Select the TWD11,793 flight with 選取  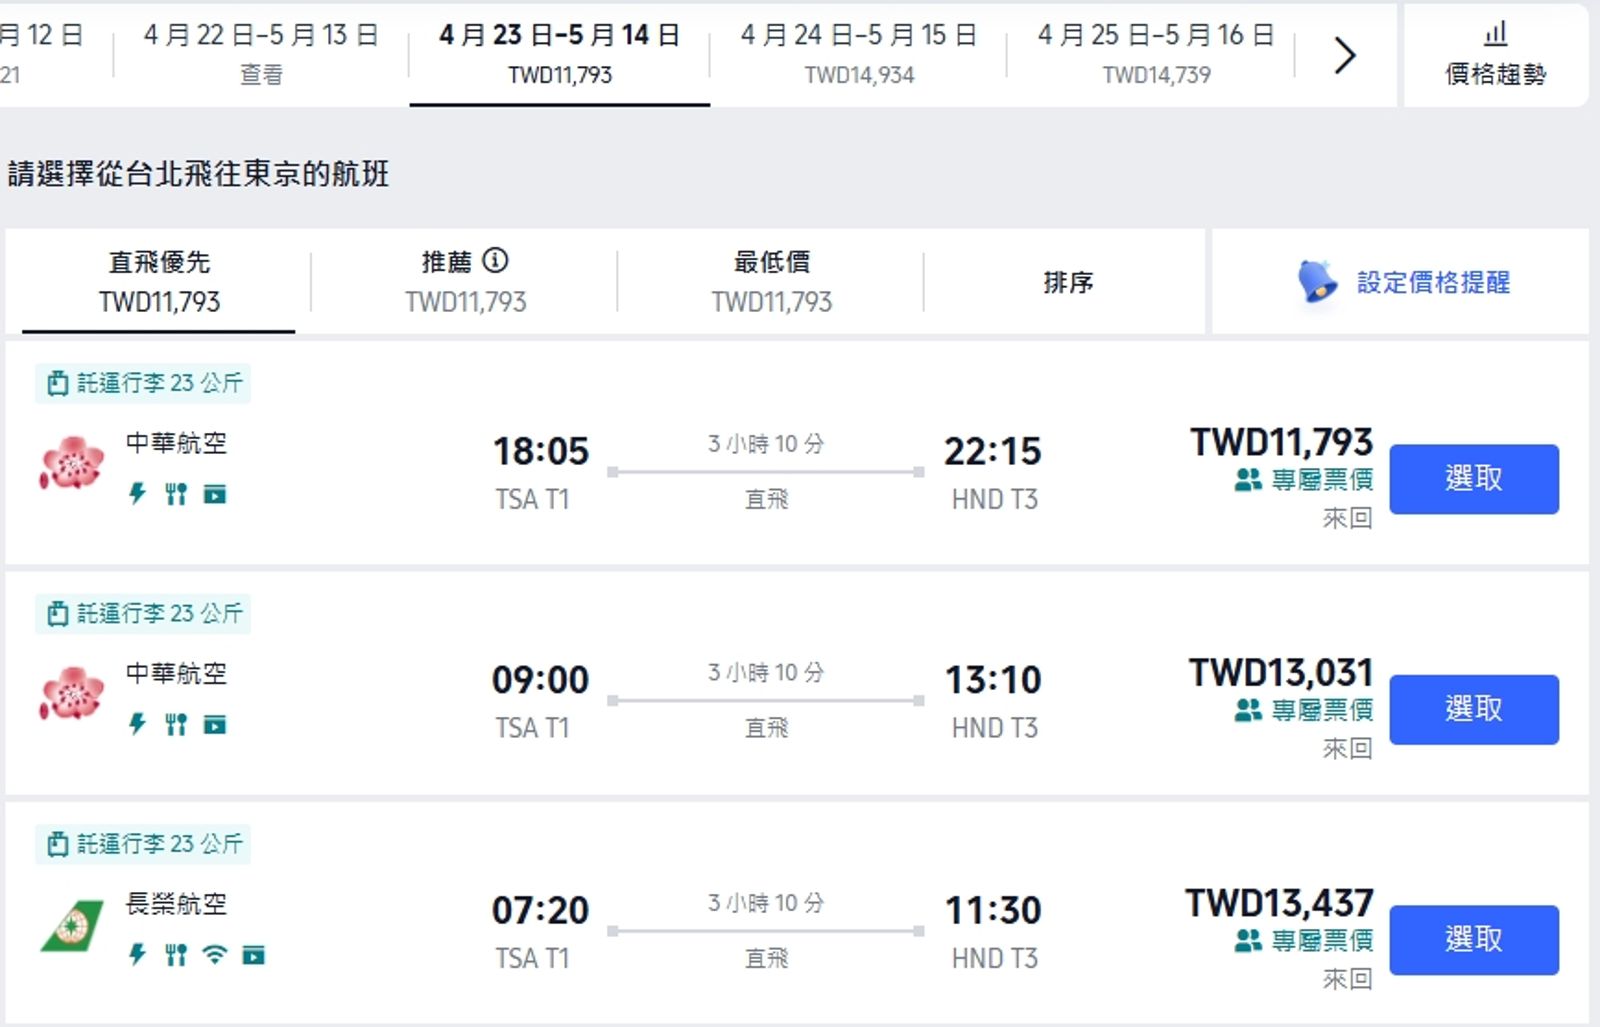click(x=1473, y=479)
